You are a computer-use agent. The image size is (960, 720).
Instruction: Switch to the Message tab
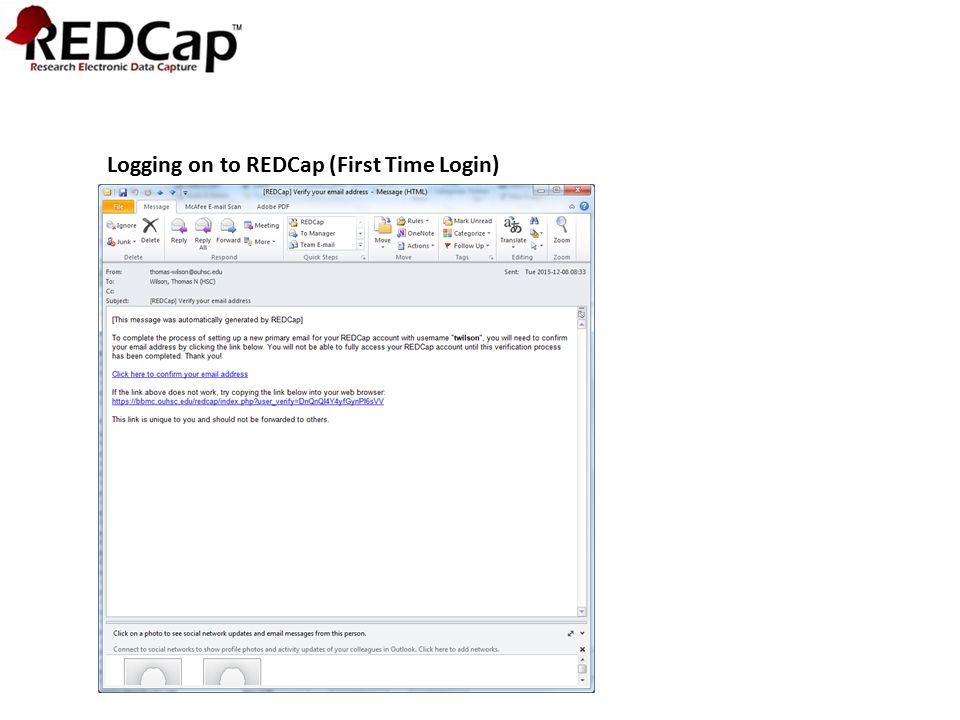click(x=156, y=207)
